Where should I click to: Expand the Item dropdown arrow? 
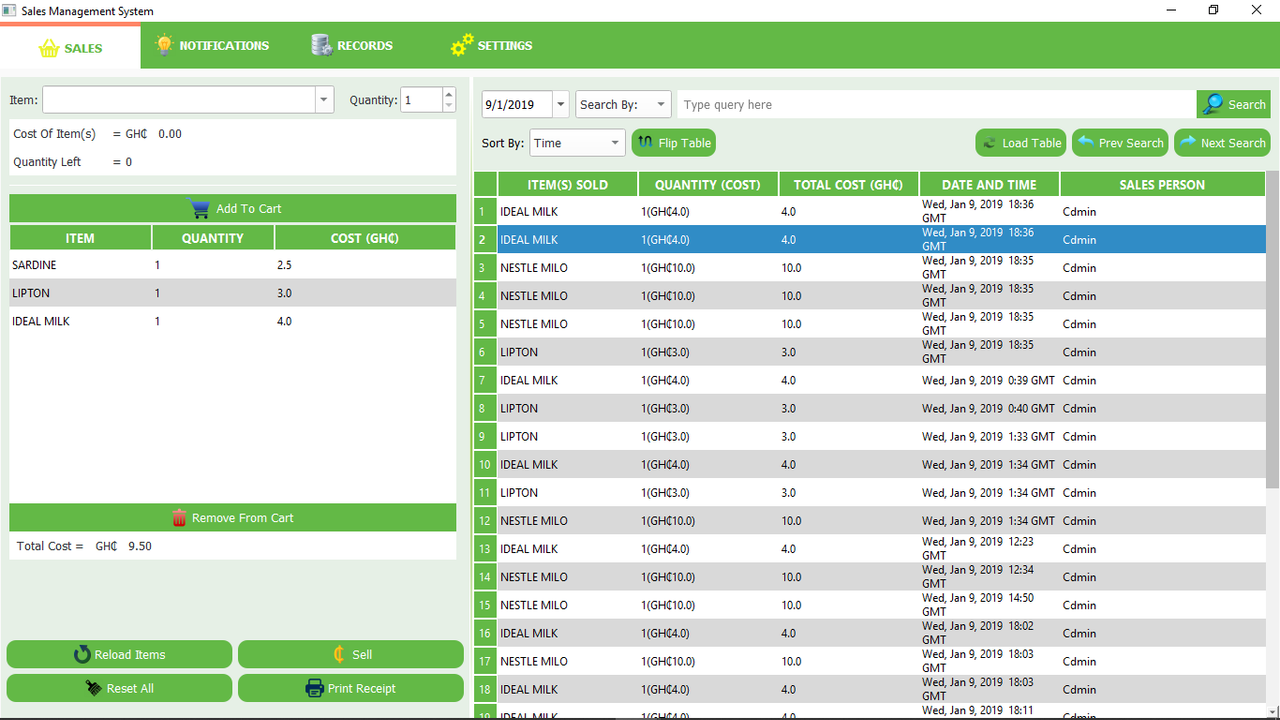(x=324, y=100)
